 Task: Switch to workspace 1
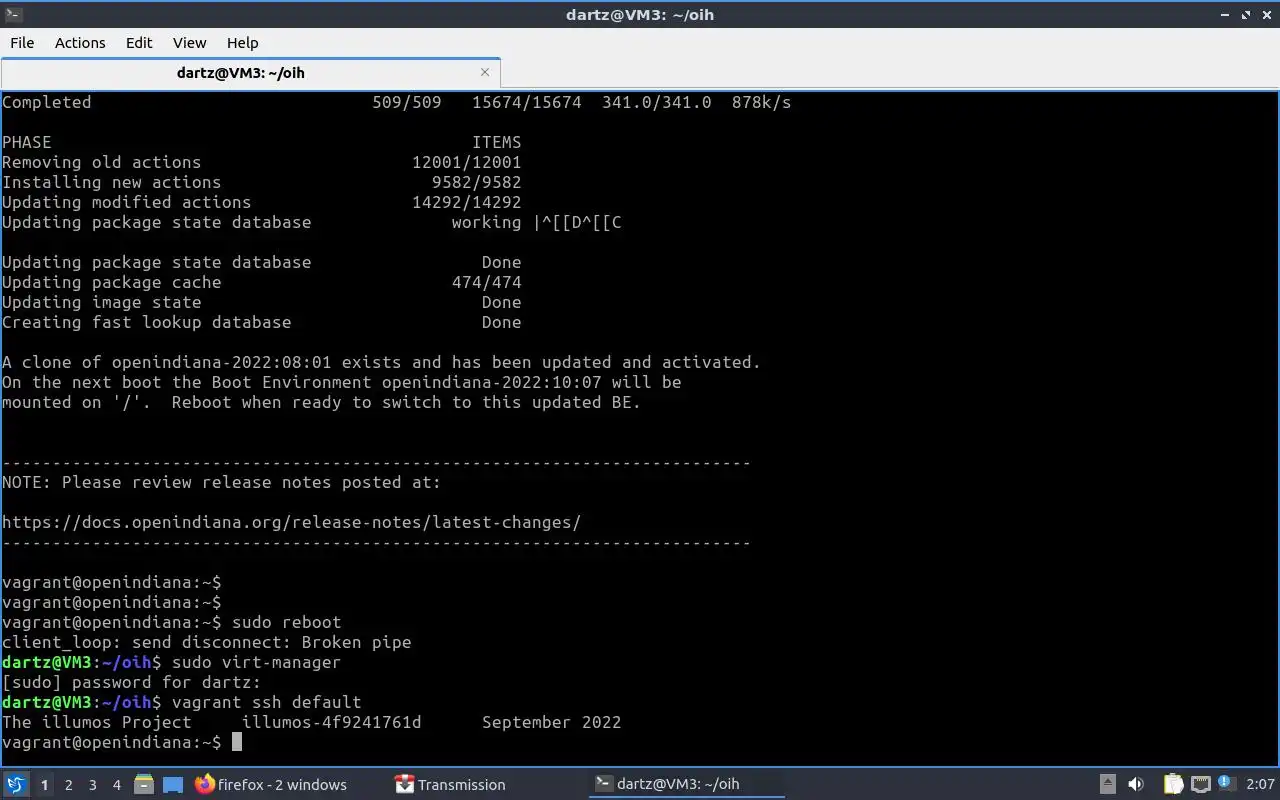(x=44, y=785)
